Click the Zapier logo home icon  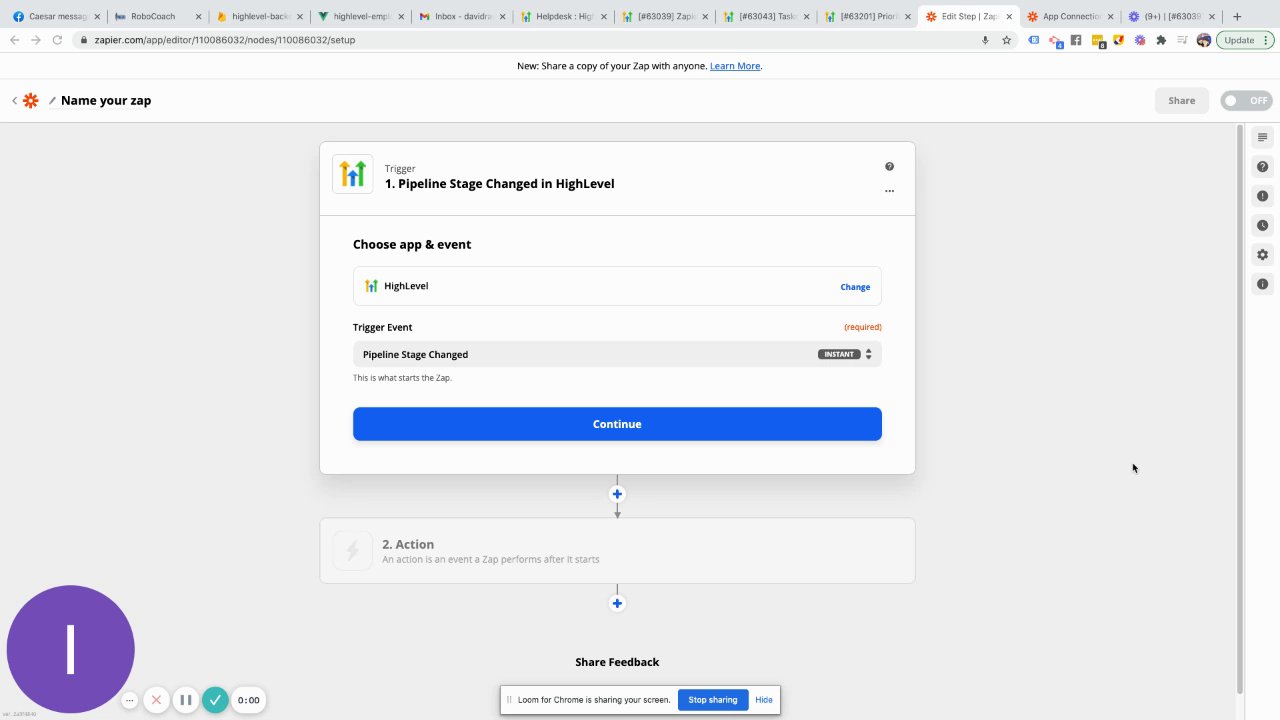(x=31, y=101)
